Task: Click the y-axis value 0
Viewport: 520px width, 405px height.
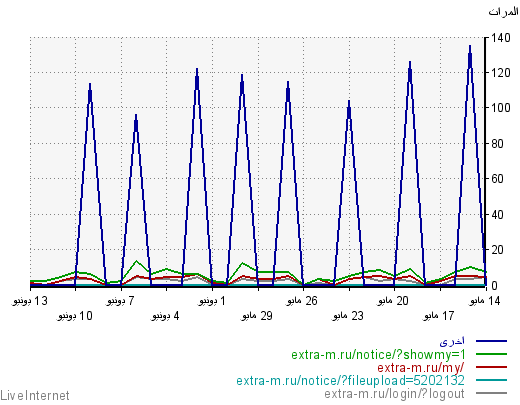Action: [x=494, y=286]
